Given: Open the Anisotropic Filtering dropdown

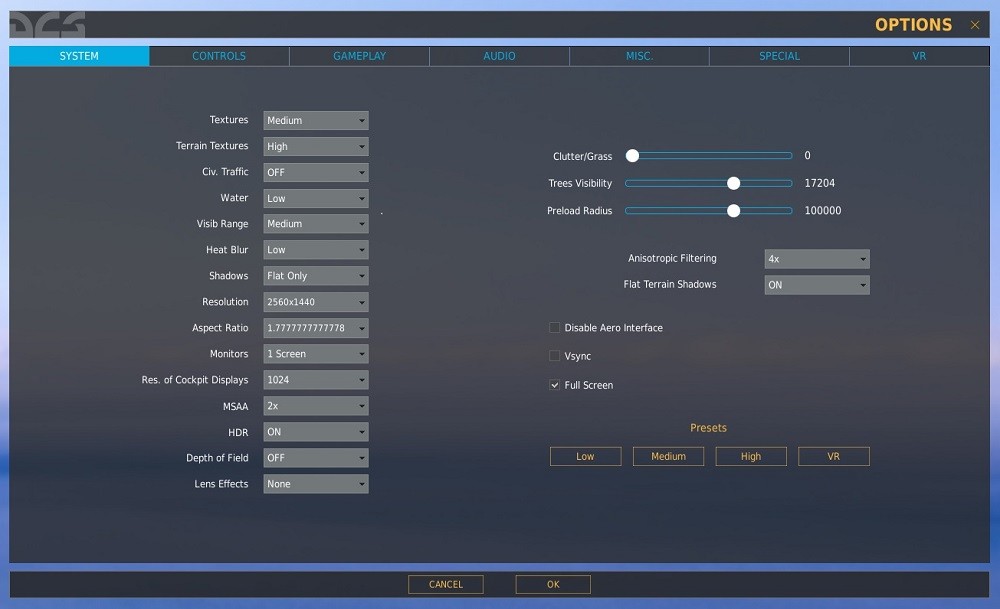Looking at the screenshot, I should pos(817,259).
